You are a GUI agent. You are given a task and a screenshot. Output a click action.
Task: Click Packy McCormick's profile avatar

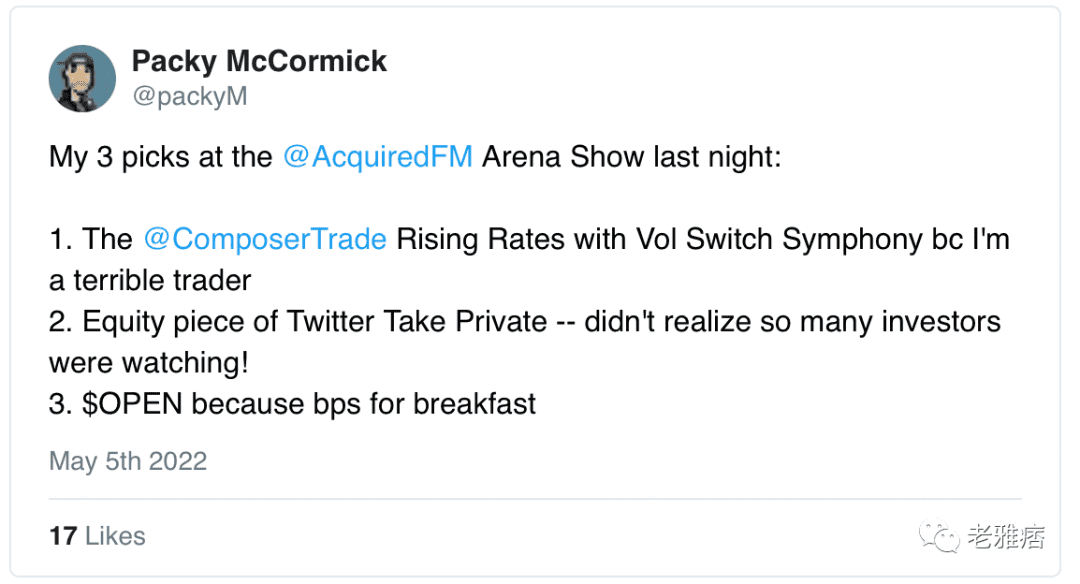83,78
